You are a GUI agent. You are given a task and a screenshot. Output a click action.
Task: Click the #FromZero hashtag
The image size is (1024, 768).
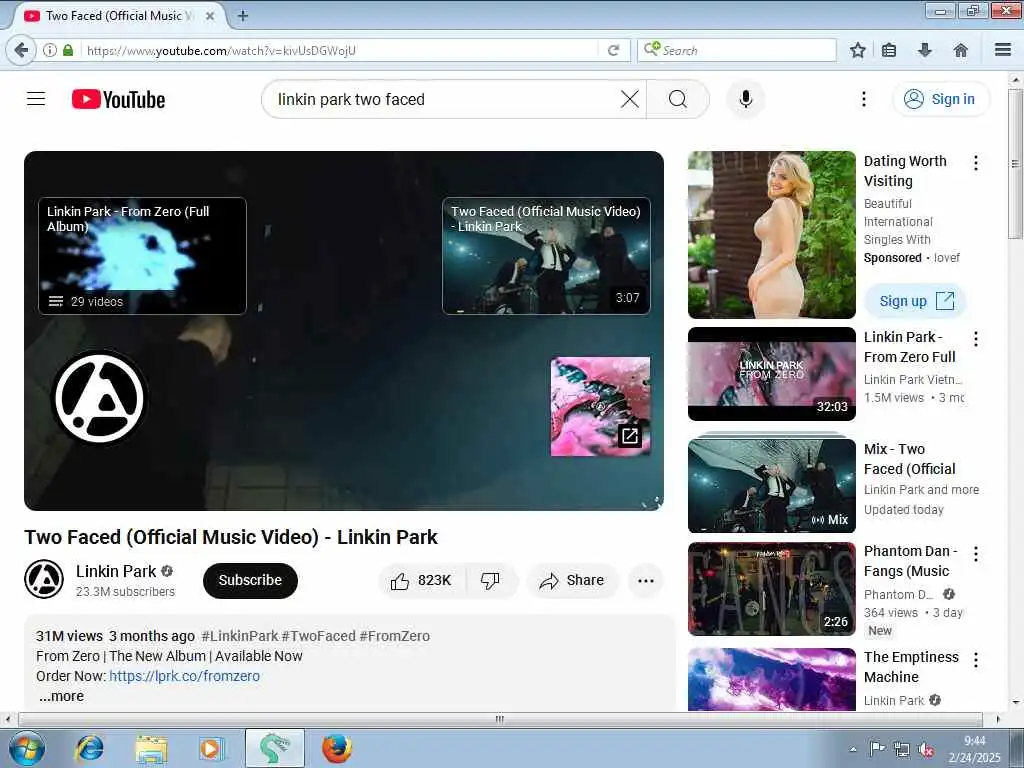coord(394,636)
